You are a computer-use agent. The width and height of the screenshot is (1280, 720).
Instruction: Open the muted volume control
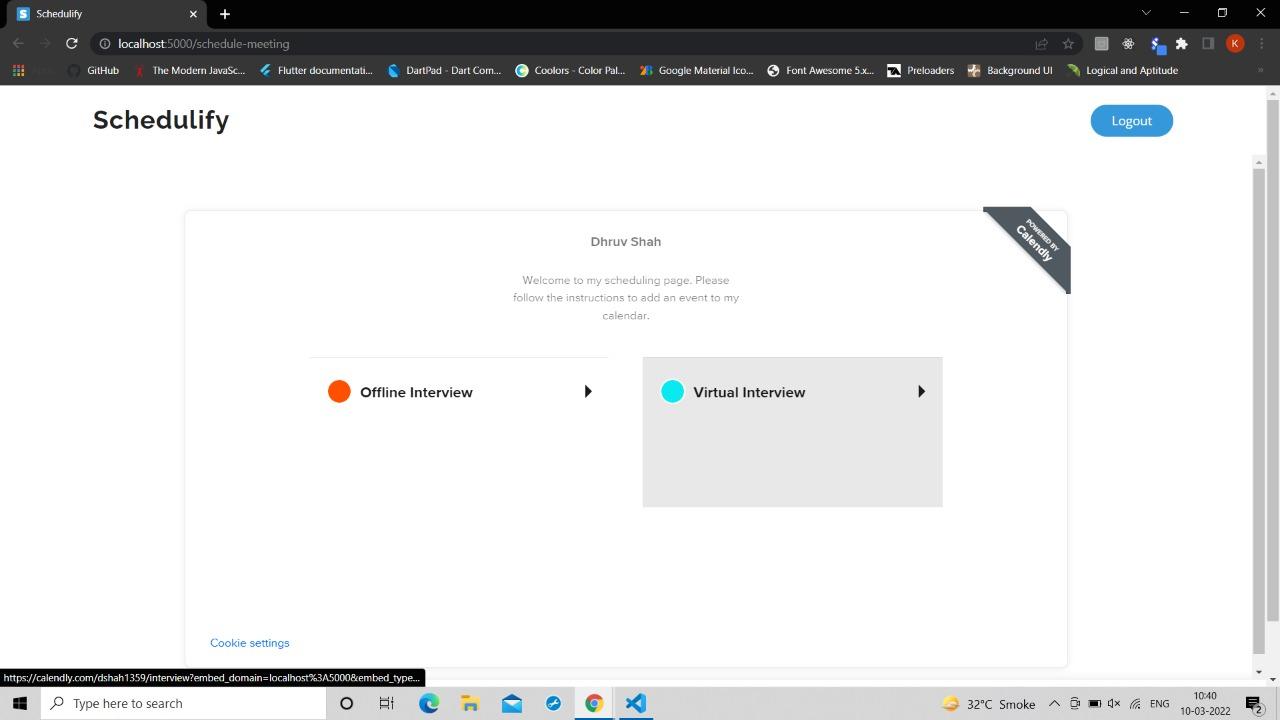(x=1114, y=704)
